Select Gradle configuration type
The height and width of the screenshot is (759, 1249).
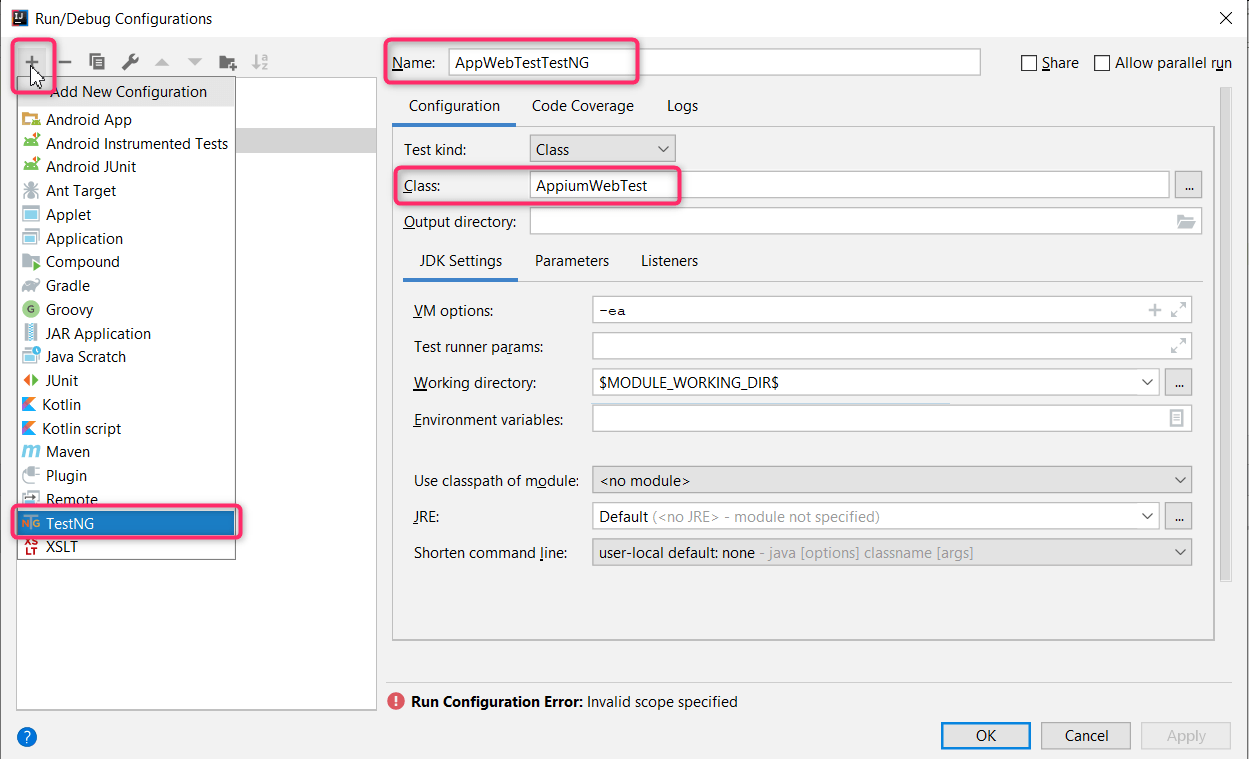click(x=126, y=285)
